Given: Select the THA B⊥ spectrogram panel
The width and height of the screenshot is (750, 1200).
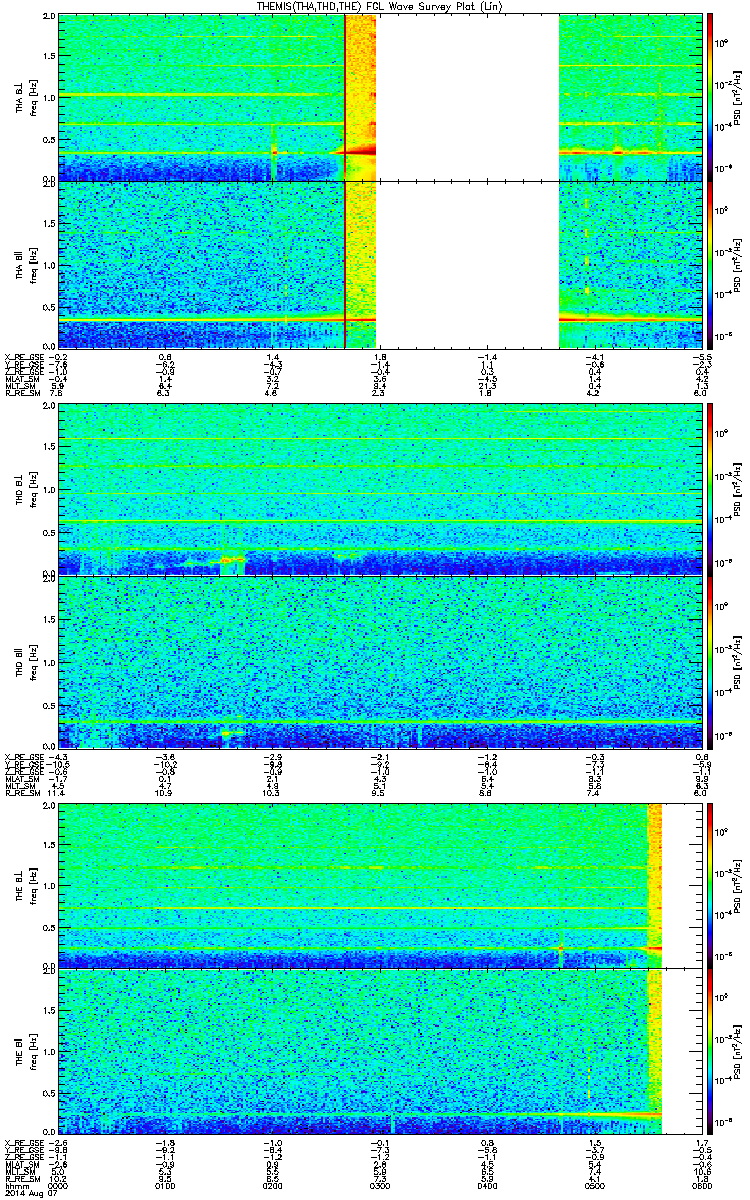Looking at the screenshot, I should coord(378,97).
